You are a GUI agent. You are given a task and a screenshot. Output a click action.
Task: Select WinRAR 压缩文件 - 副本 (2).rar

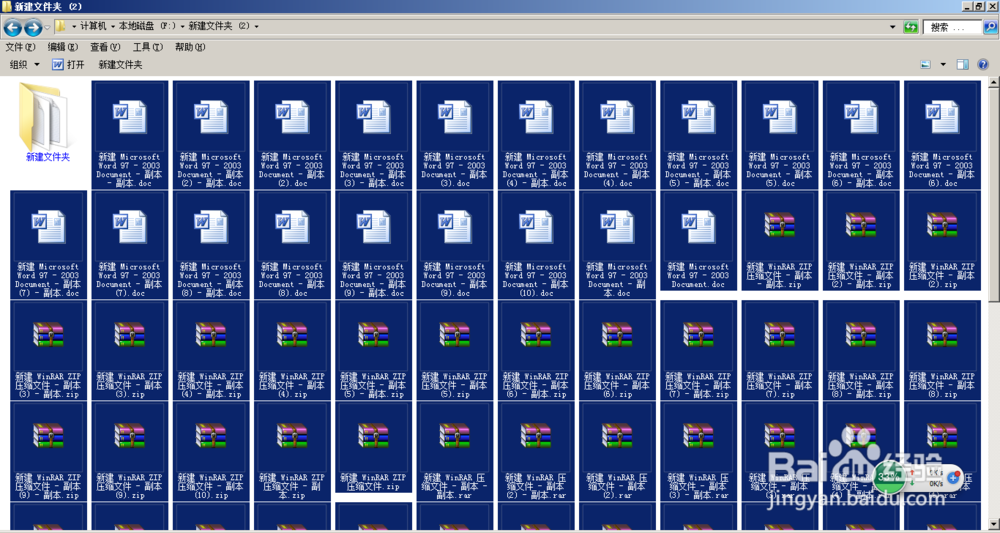click(x=617, y=451)
